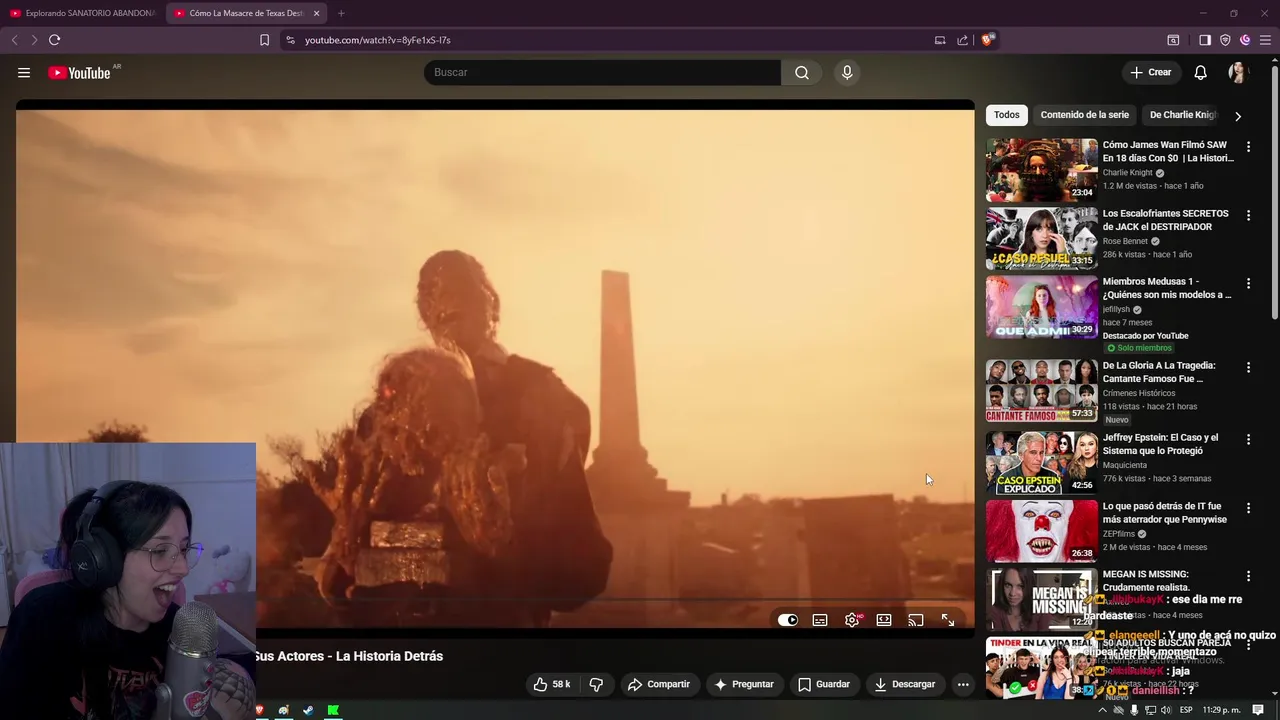Share this page from address bar
The height and width of the screenshot is (720, 1280).
click(962, 40)
